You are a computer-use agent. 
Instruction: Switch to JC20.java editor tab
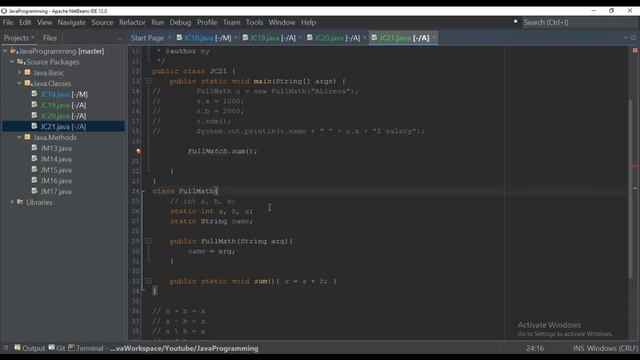coord(333,38)
